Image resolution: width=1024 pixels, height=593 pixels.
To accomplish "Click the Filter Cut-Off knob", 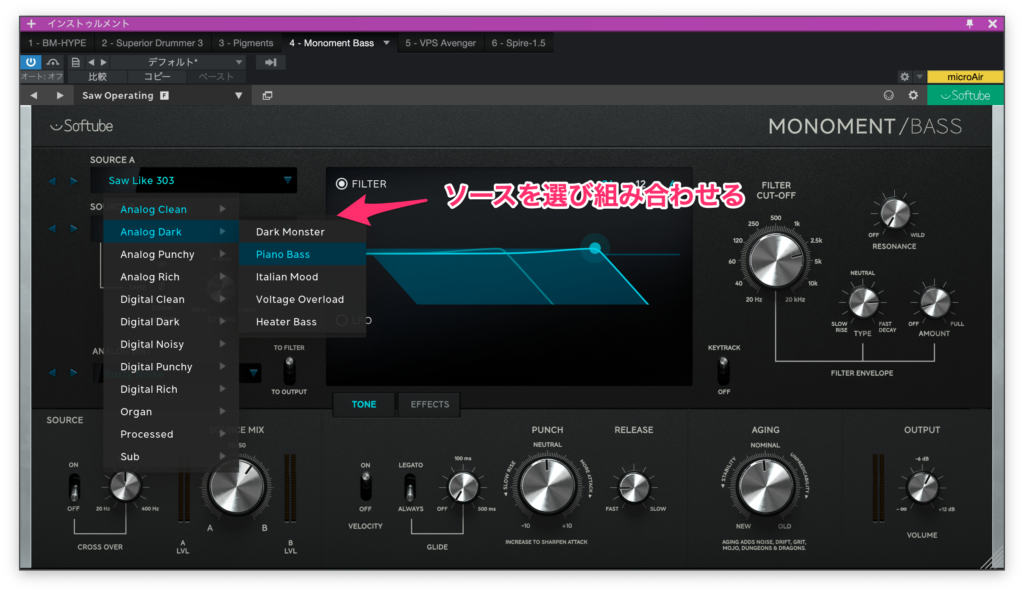I will pyautogui.click(x=776, y=259).
